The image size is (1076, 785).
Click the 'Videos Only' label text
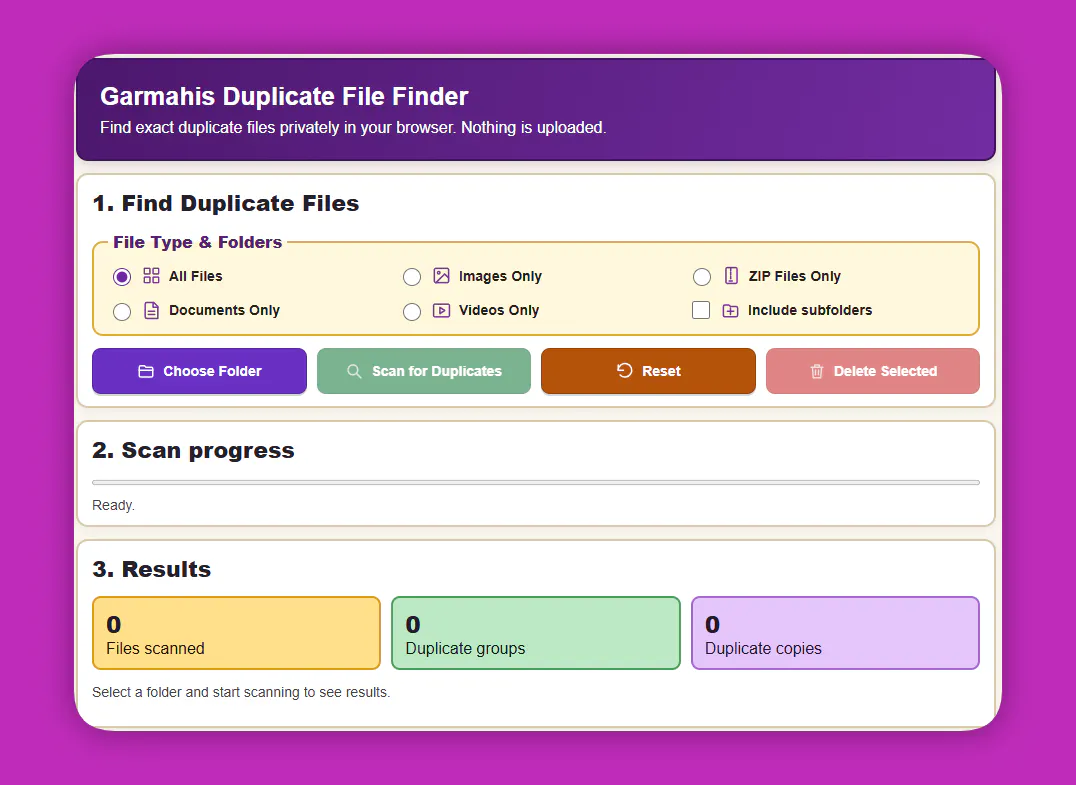499,310
